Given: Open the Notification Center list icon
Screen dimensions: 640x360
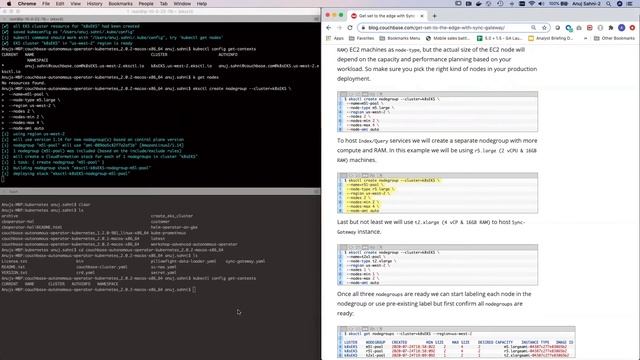Looking at the screenshot, I should 629,4.
